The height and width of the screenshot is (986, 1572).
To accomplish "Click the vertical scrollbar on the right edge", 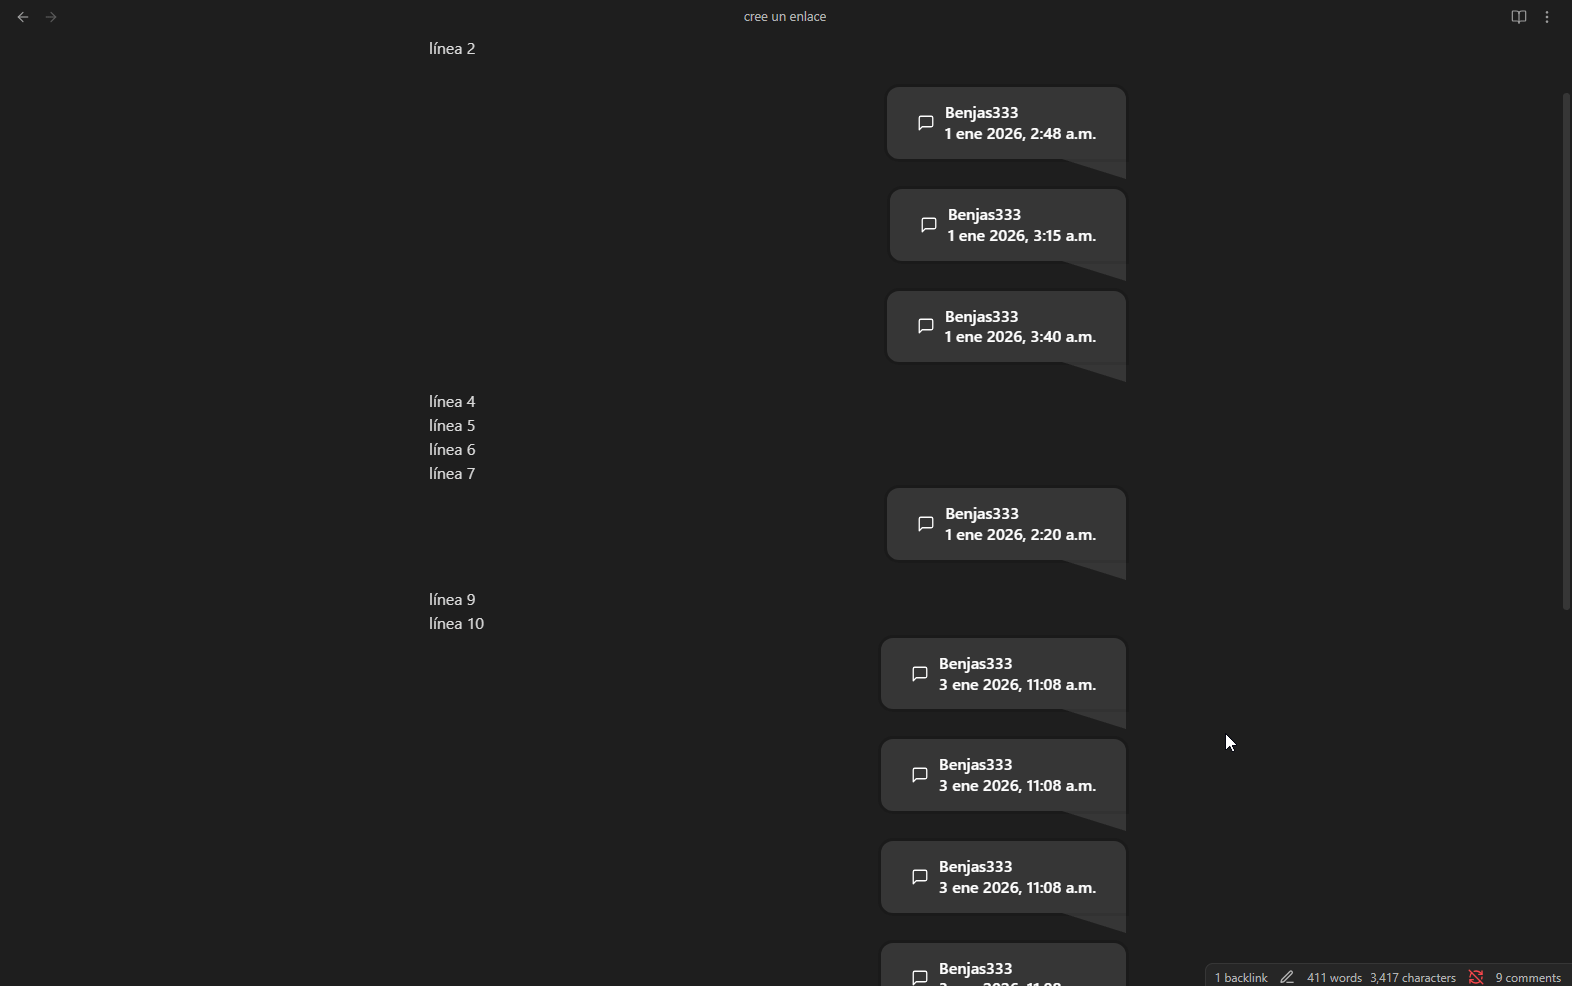I will 1565,350.
